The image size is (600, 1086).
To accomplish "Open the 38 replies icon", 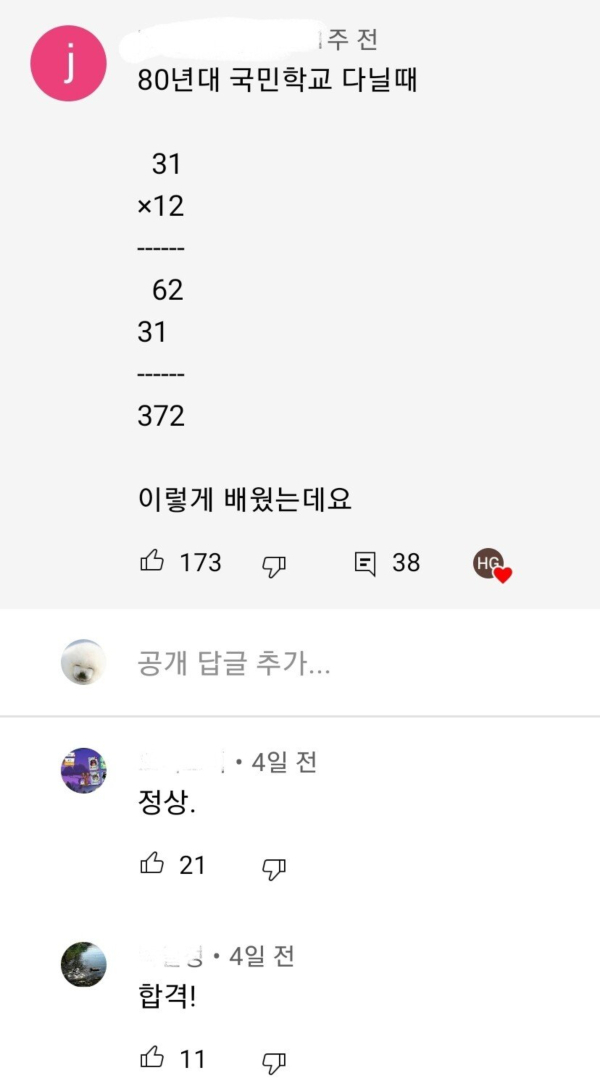I will tap(366, 564).
